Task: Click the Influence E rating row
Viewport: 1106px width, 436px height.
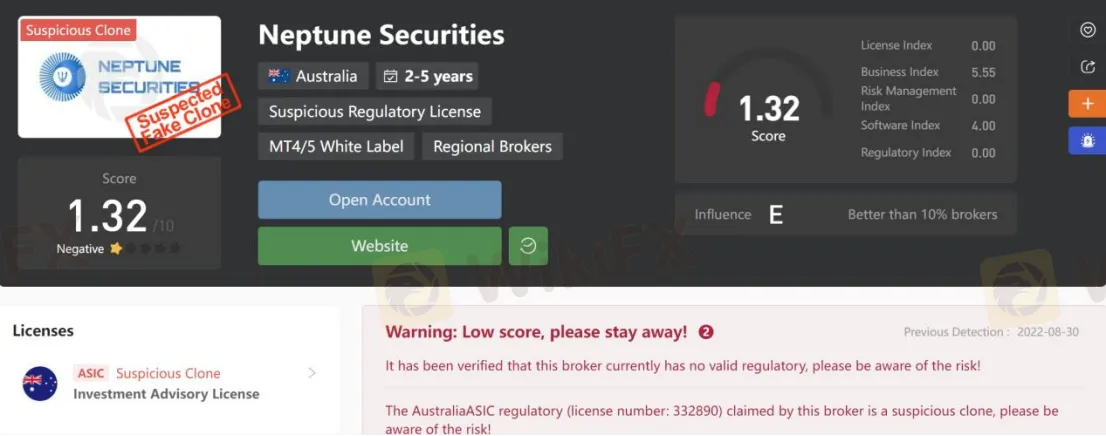Action: (845, 214)
